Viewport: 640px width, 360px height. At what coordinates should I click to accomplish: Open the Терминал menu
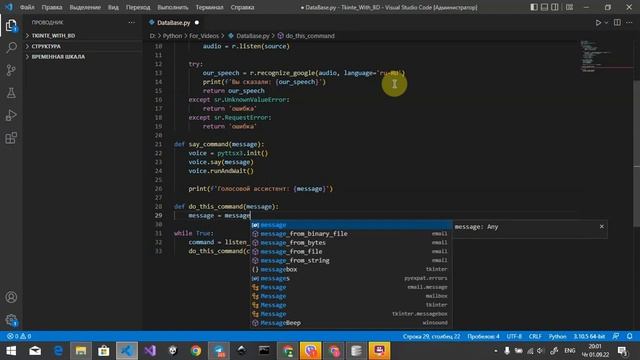pos(209,7)
